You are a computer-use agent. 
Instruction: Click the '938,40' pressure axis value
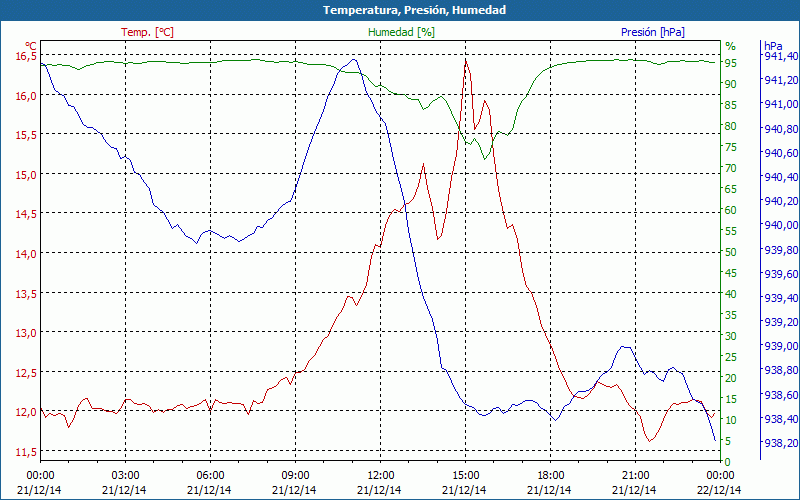(782, 419)
